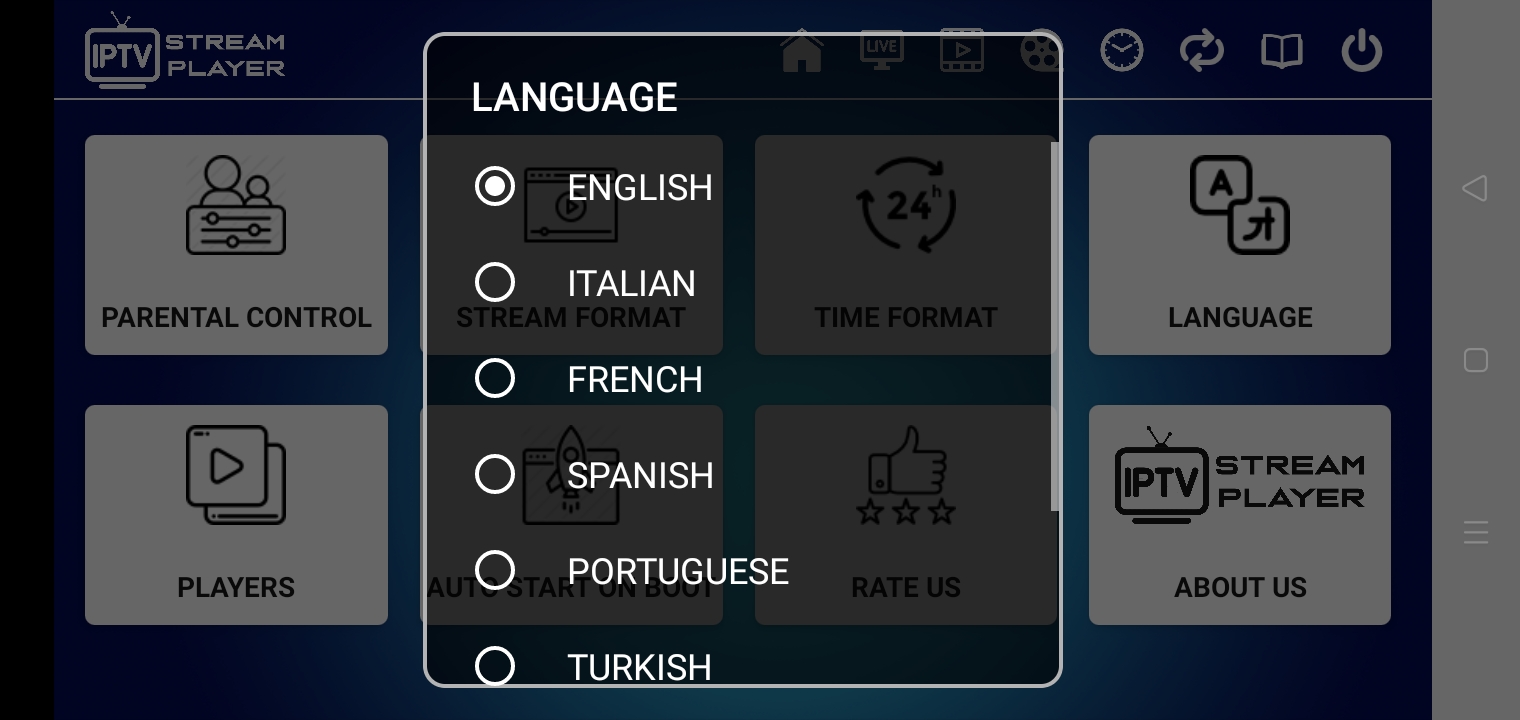
Task: Tap Android home square button
Action: [1475, 360]
